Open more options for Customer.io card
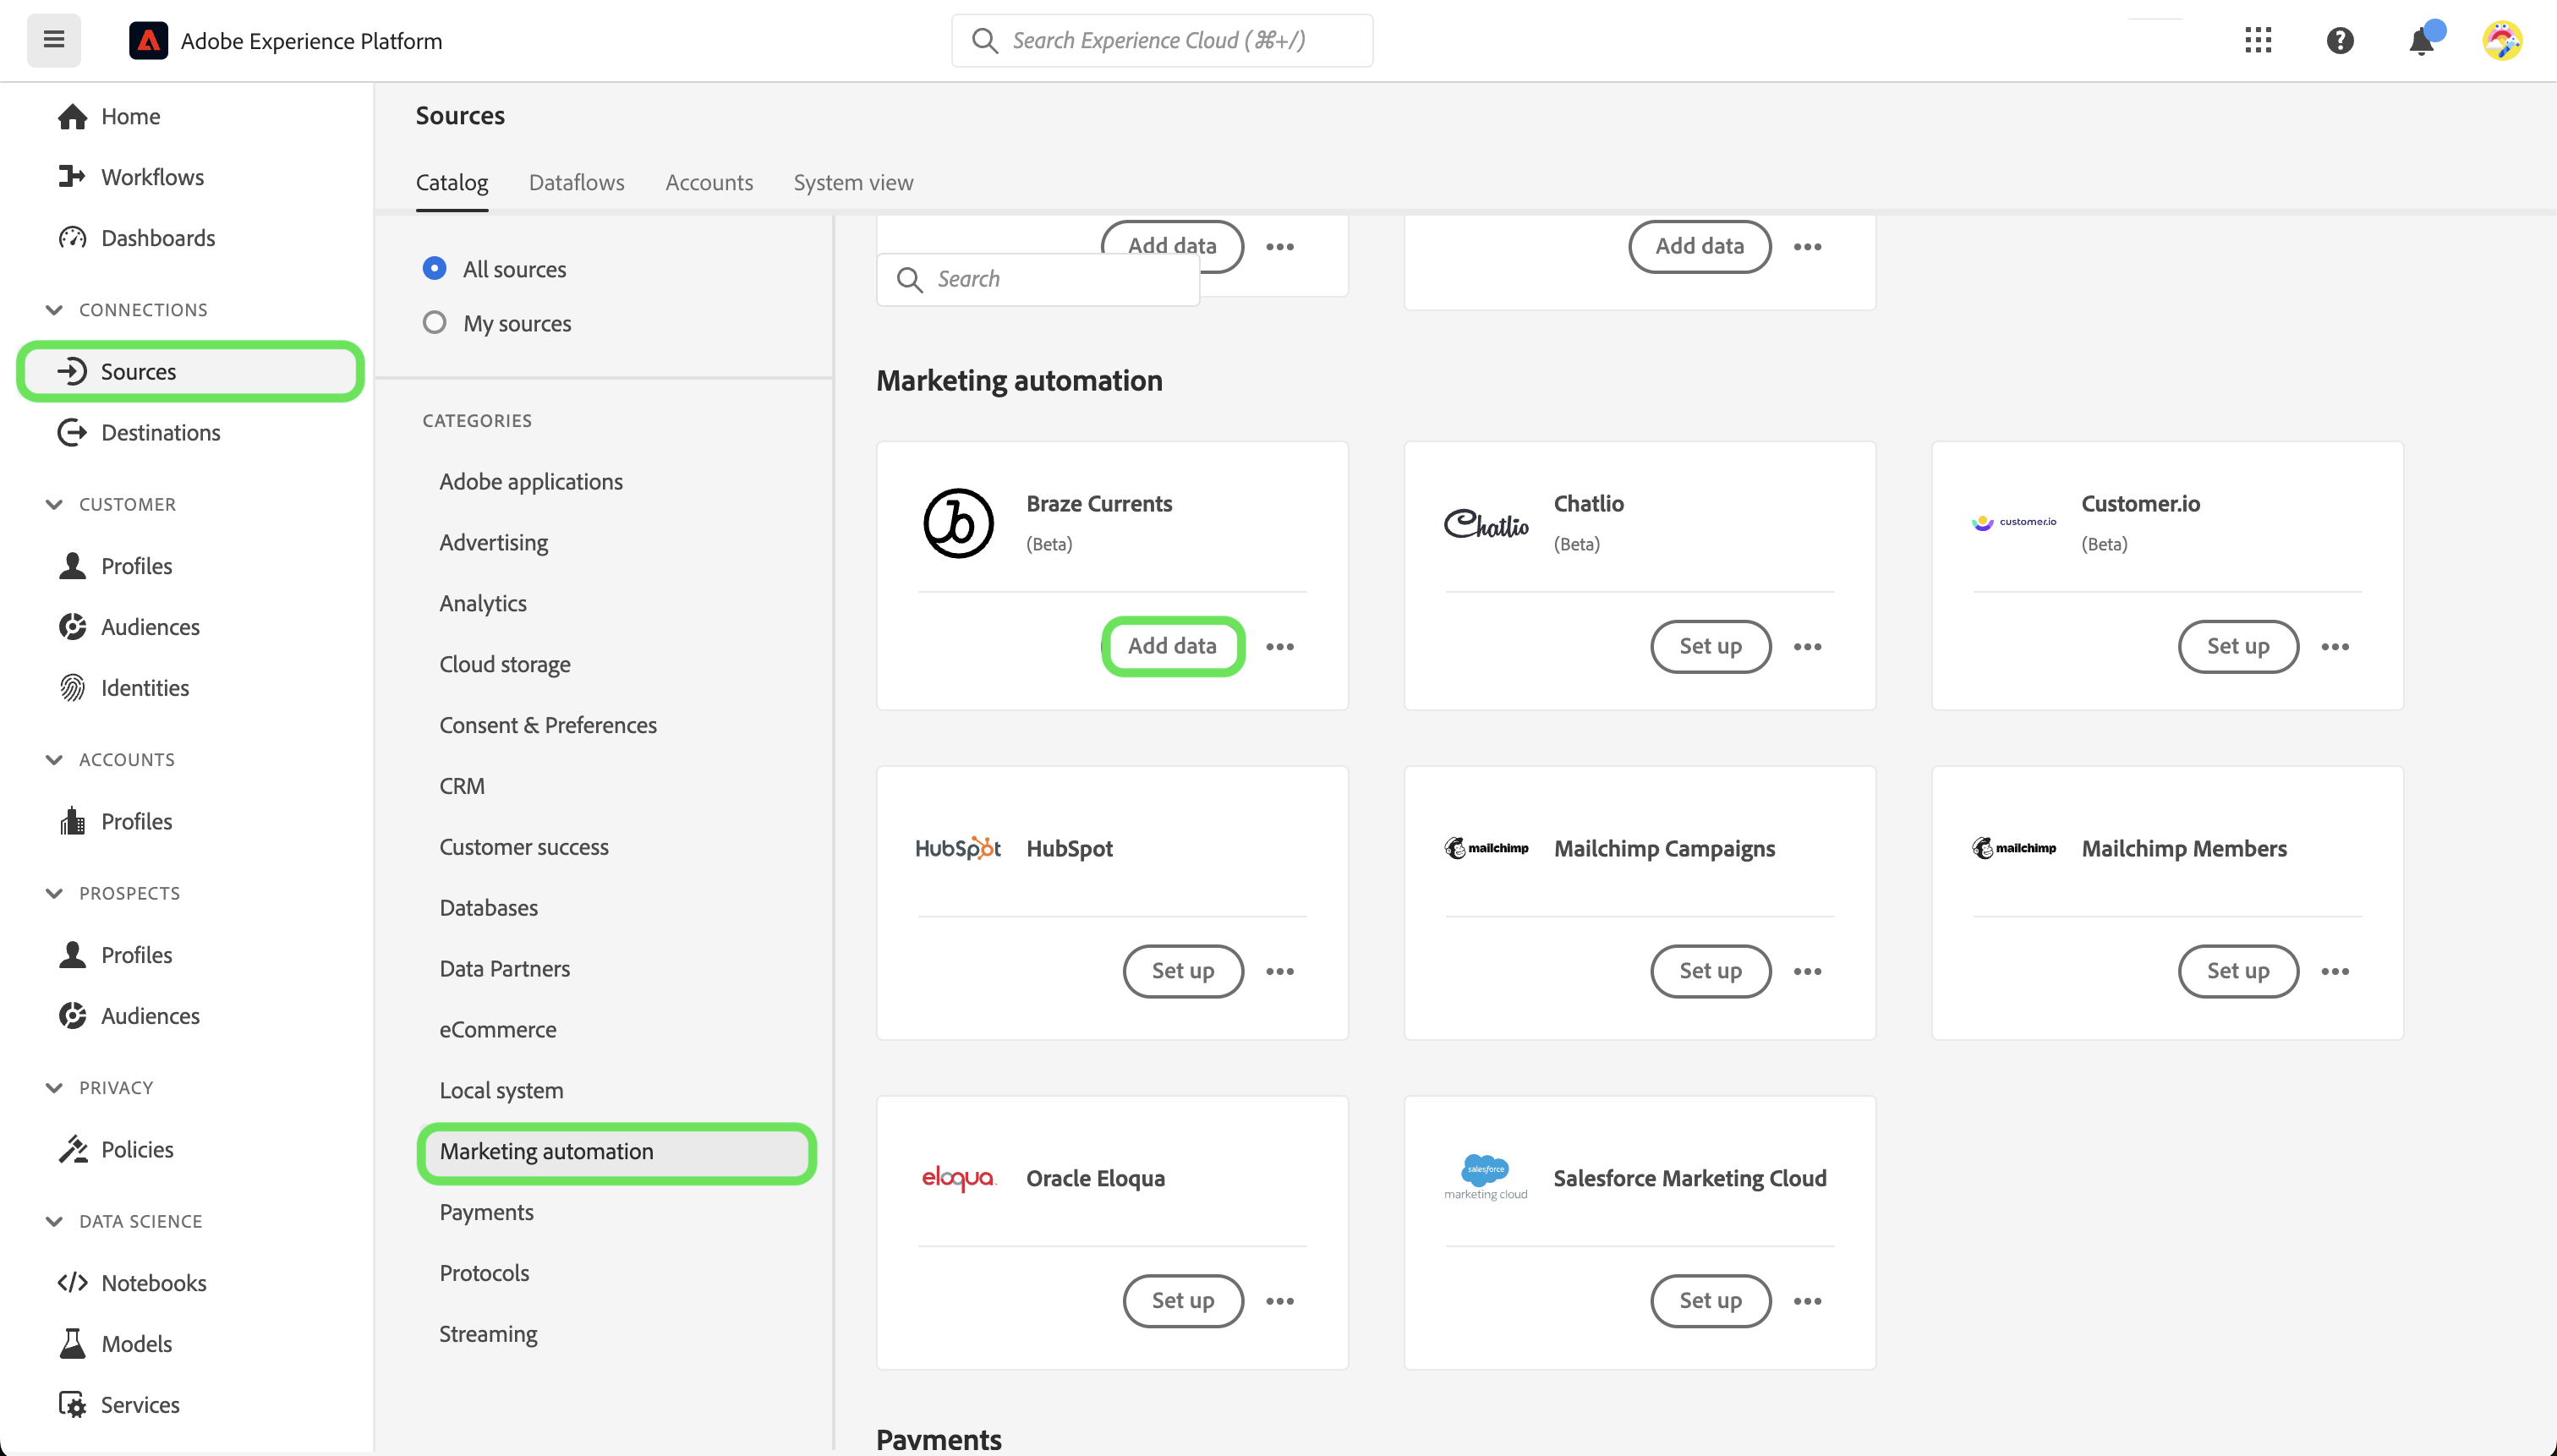2557x1456 pixels. click(x=2335, y=647)
